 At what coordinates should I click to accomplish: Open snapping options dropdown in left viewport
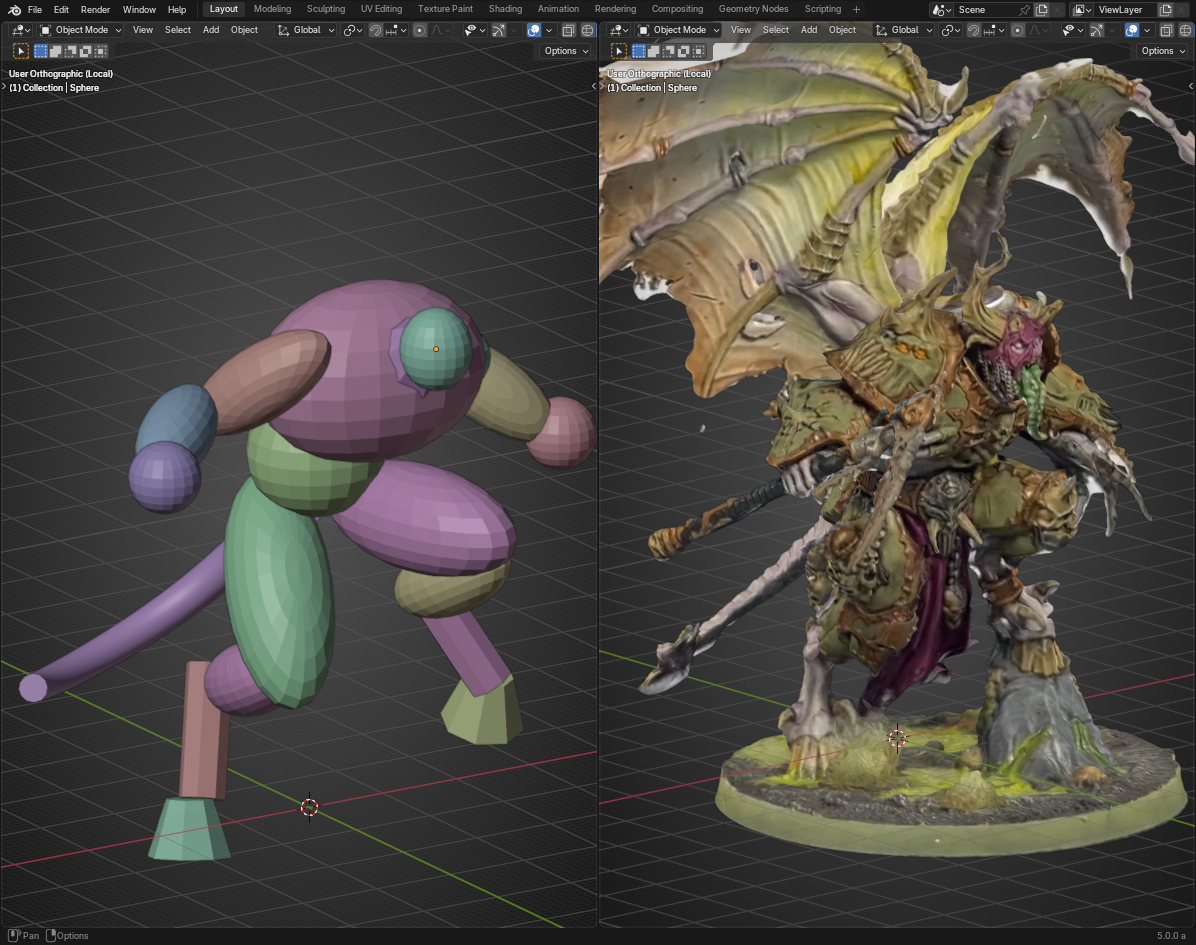(395, 30)
